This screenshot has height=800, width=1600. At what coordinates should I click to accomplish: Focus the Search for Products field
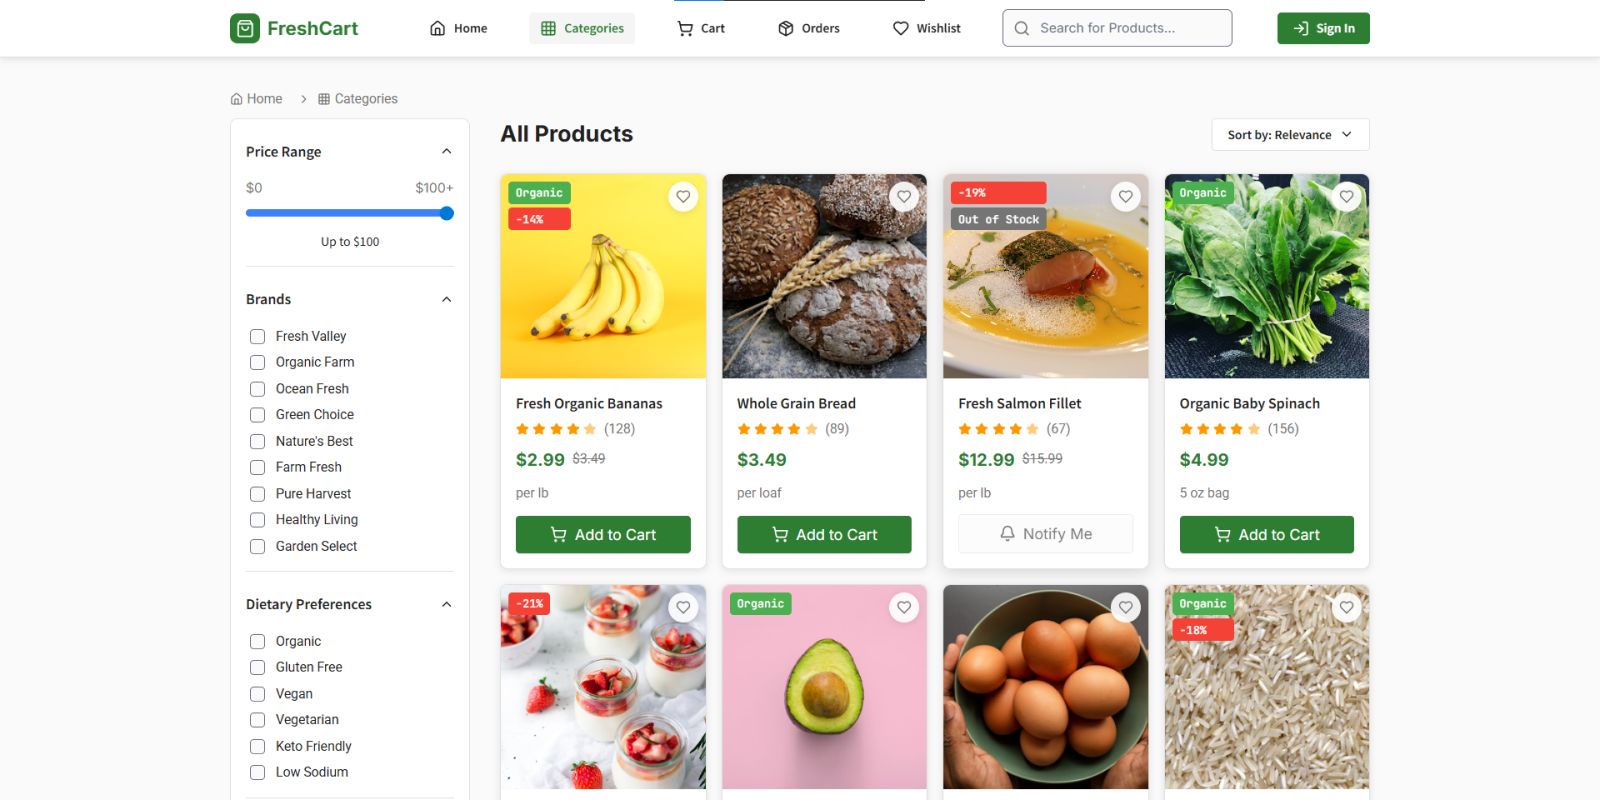click(x=1117, y=28)
